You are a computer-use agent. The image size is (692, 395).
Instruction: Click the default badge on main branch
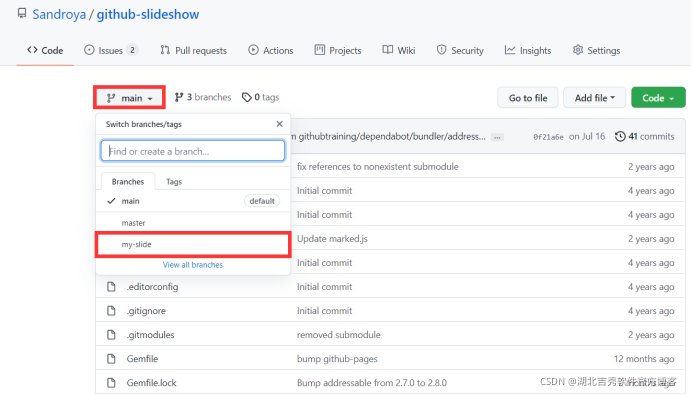point(262,201)
